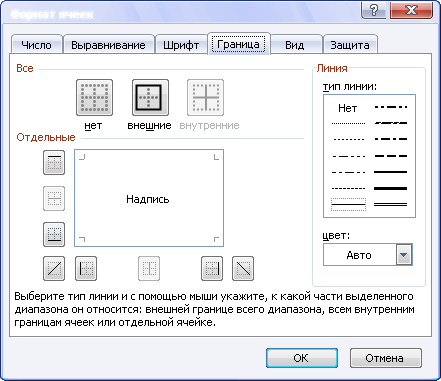The image size is (441, 381).
Task: Open the 'Шрифт' tab
Action: pyautogui.click(x=181, y=45)
